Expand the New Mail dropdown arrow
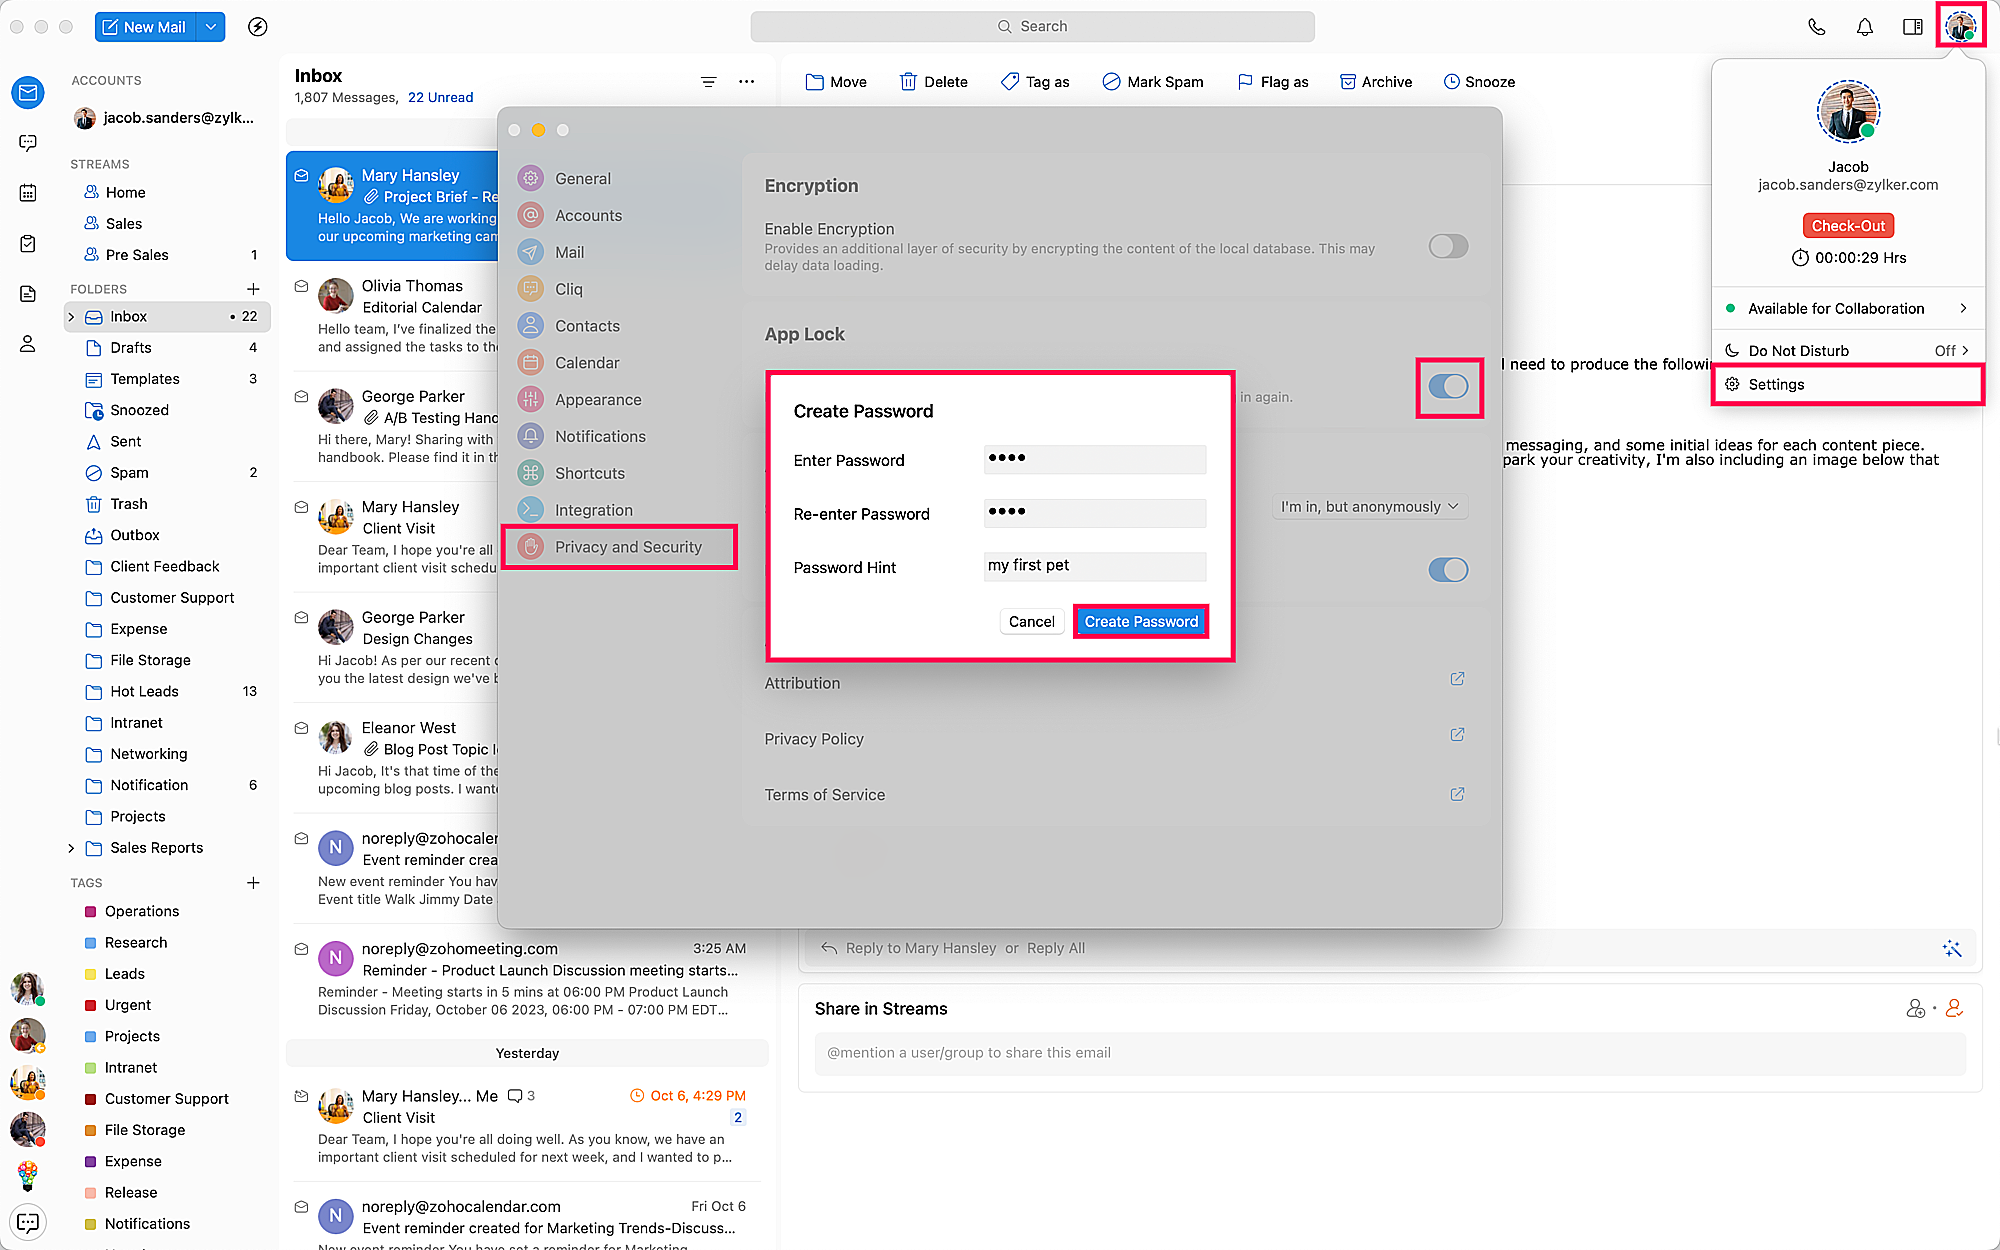 tap(211, 27)
